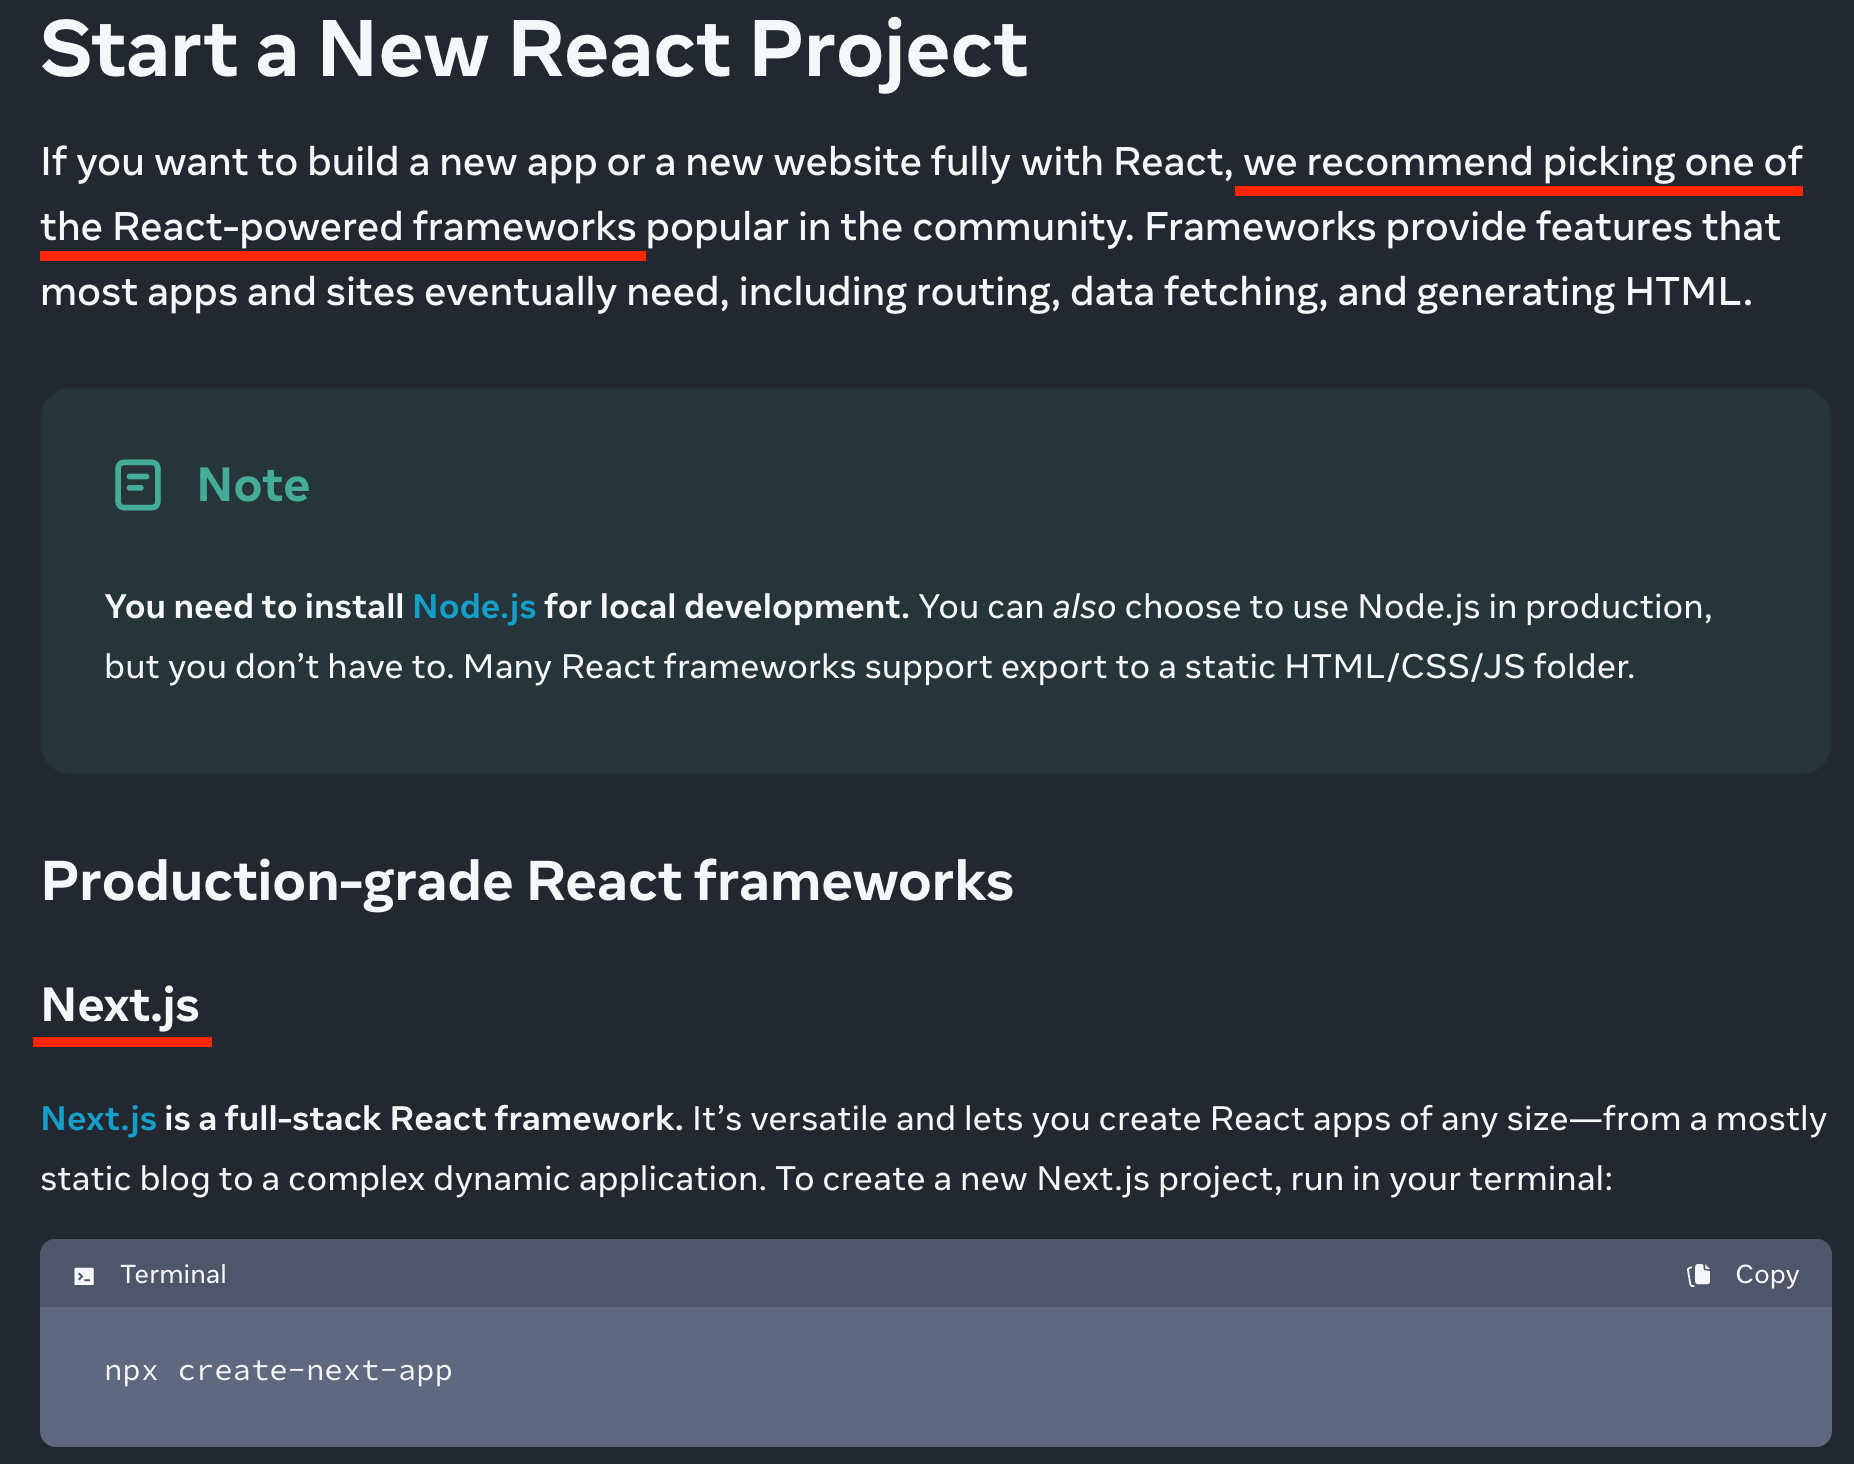Click 'static HTML/CSS/JS folder.' text in note
The image size is (1854, 1464).
pyautogui.click(x=1410, y=667)
